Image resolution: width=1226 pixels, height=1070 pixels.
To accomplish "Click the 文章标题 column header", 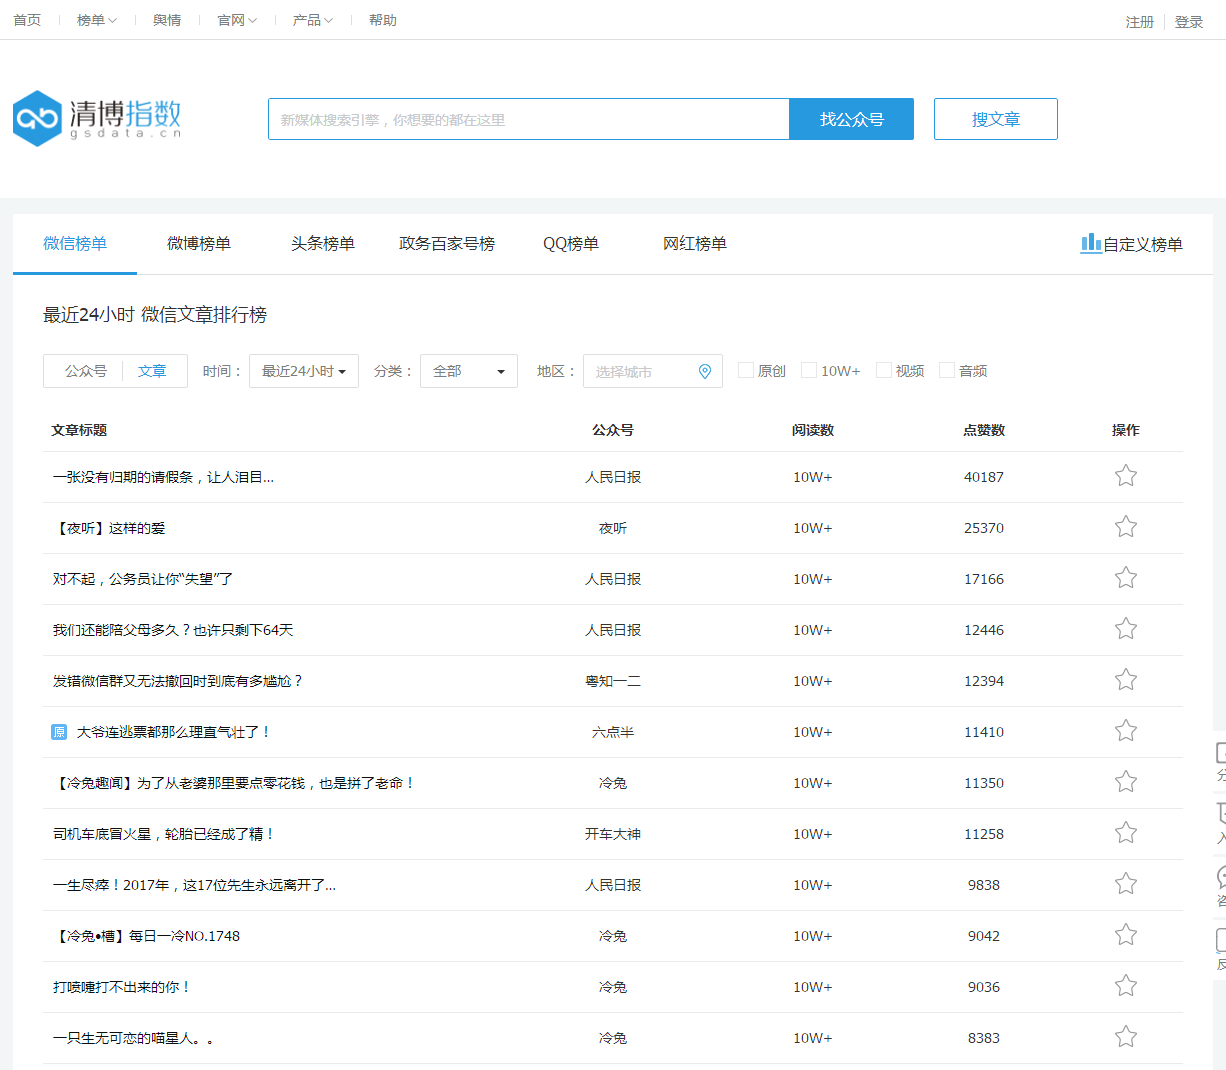I will click(x=79, y=430).
